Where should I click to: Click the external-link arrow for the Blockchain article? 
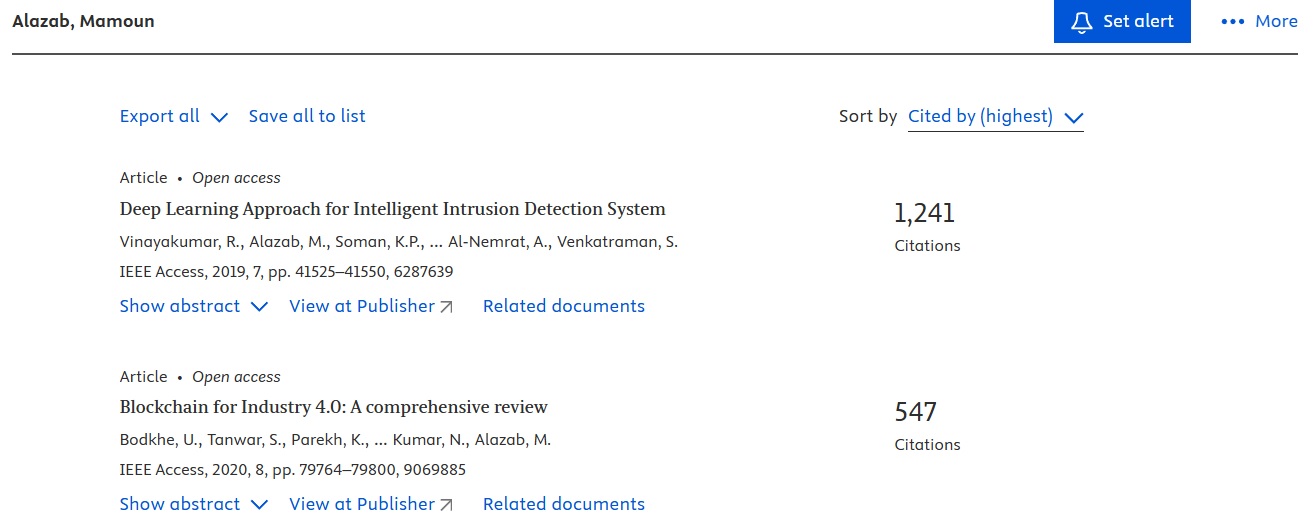[x=447, y=505]
